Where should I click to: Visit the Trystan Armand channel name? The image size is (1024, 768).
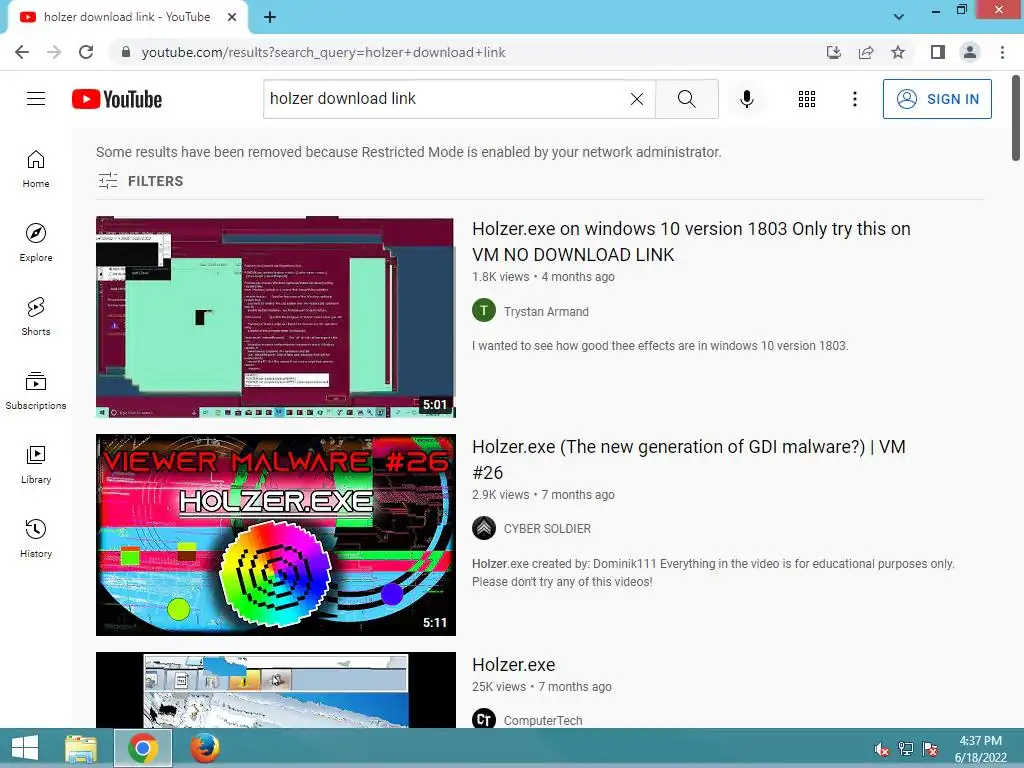546,312
